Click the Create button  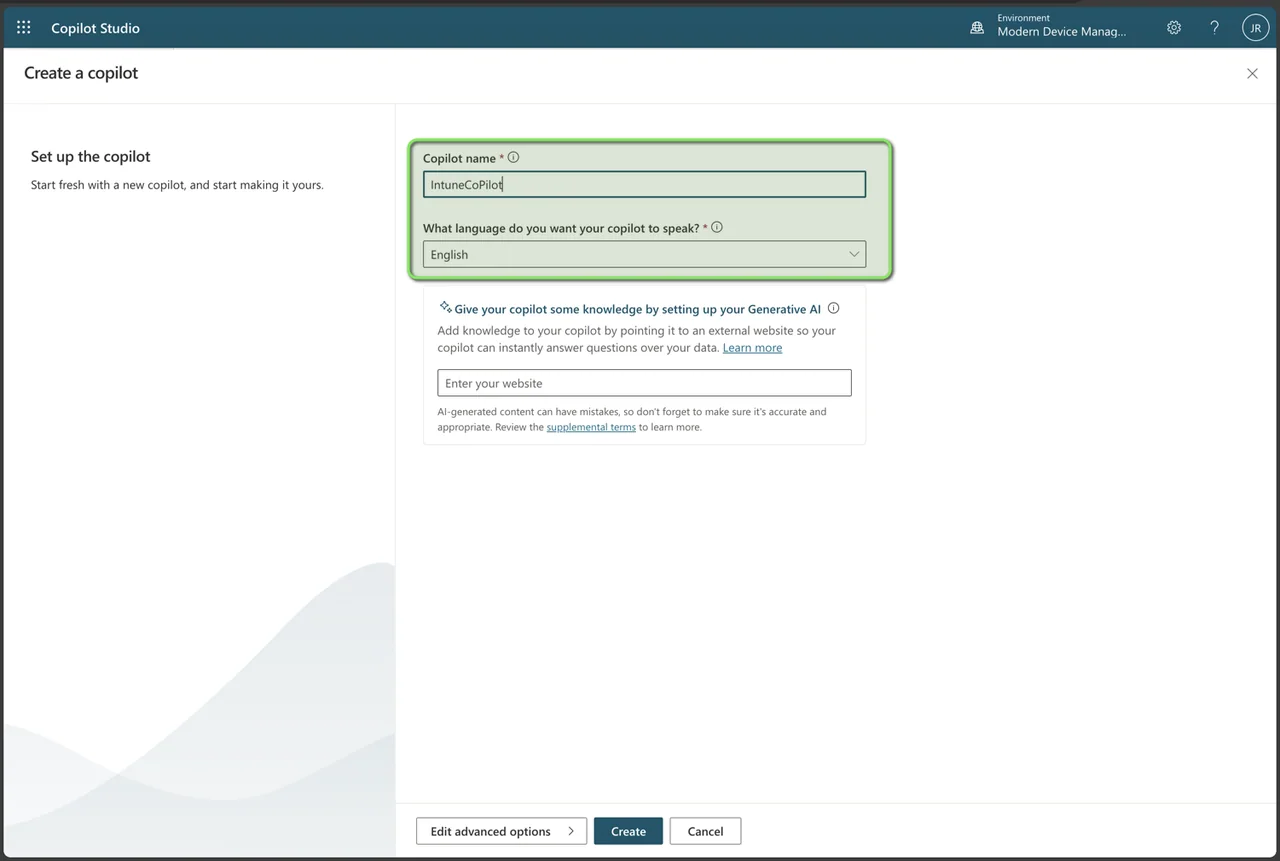(x=628, y=831)
